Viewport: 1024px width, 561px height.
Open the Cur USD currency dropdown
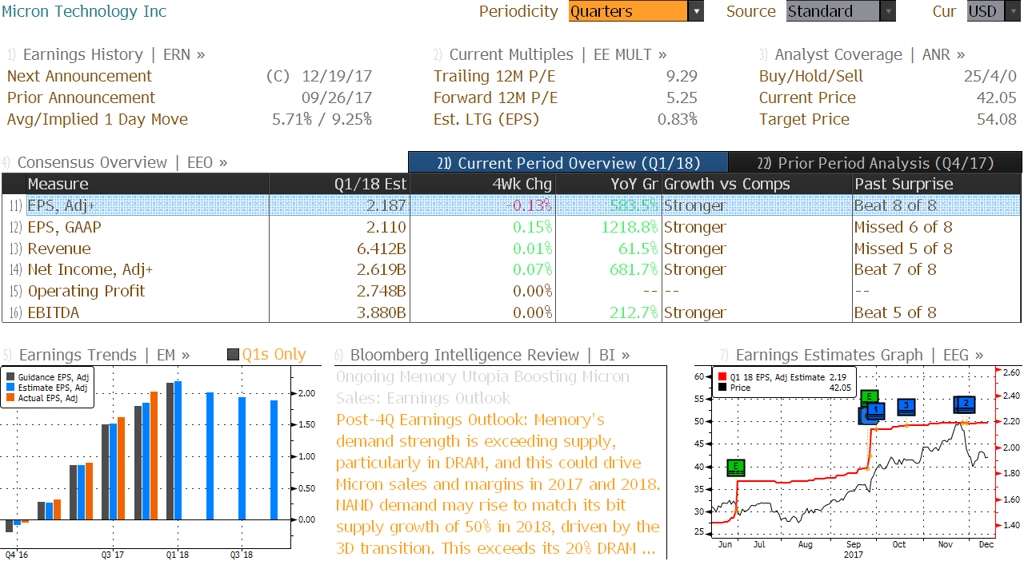[992, 11]
